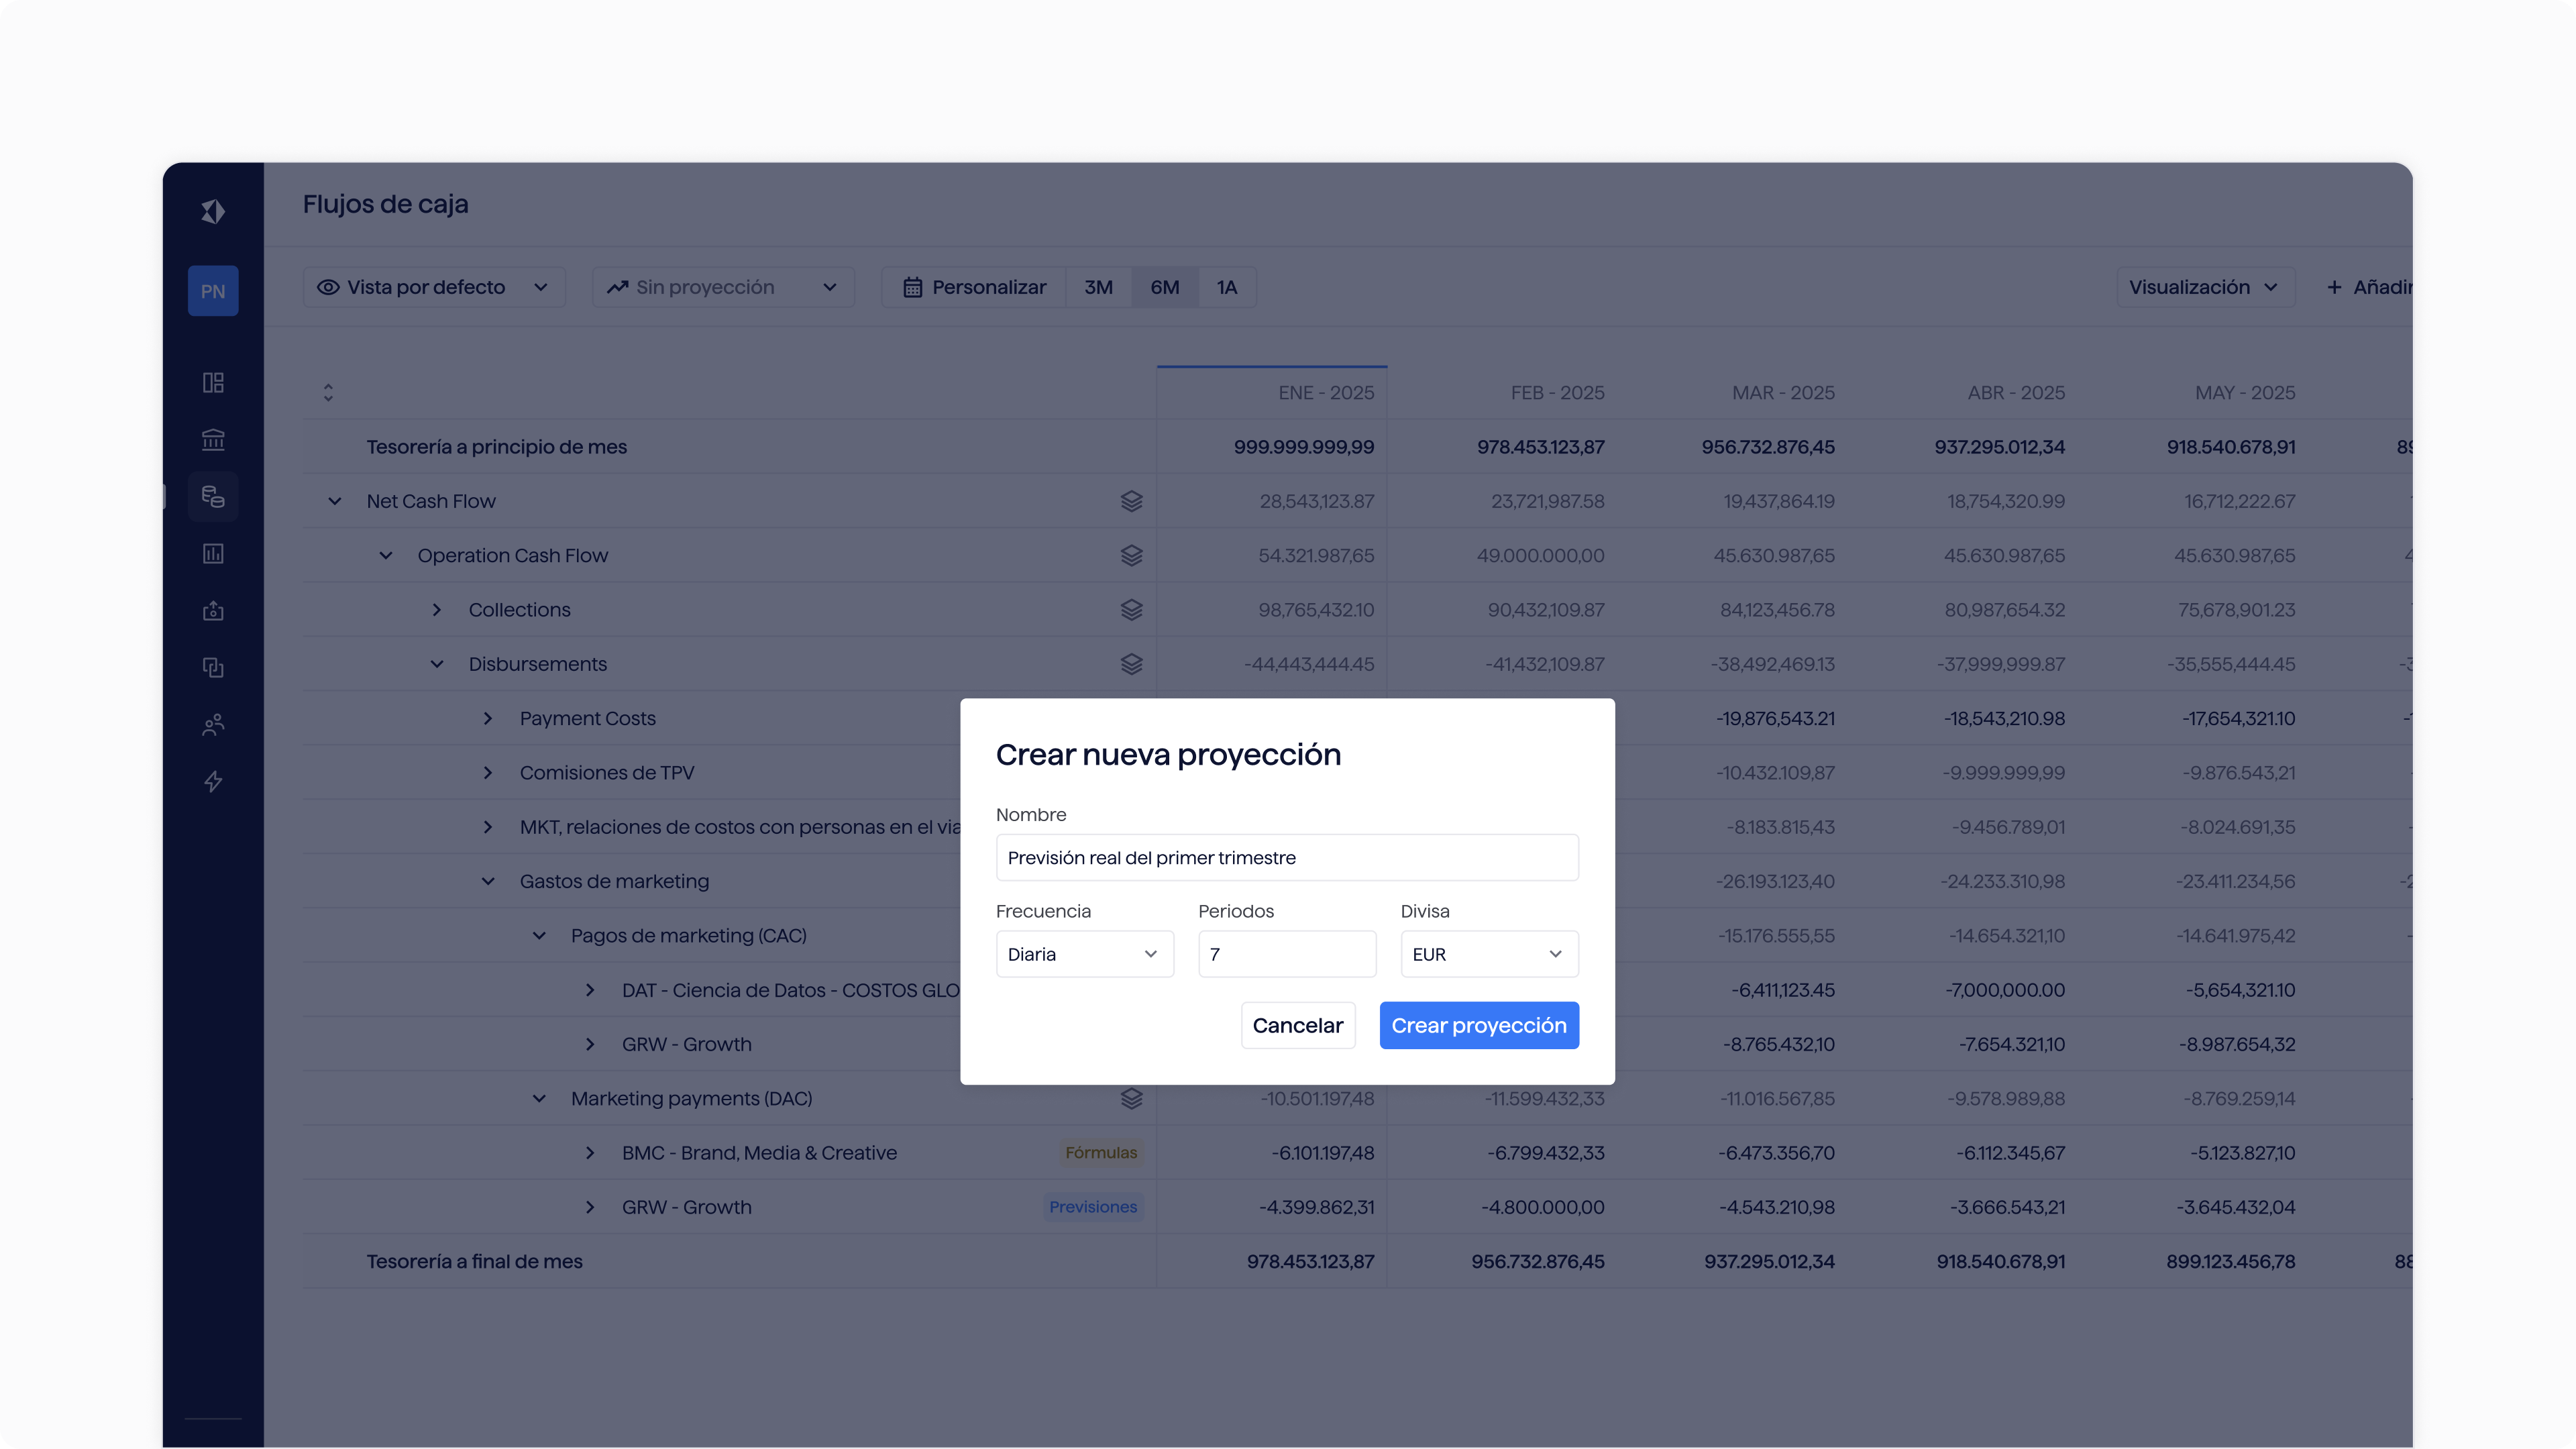Click layers icon in Operation Cash Flow row

tap(1131, 555)
